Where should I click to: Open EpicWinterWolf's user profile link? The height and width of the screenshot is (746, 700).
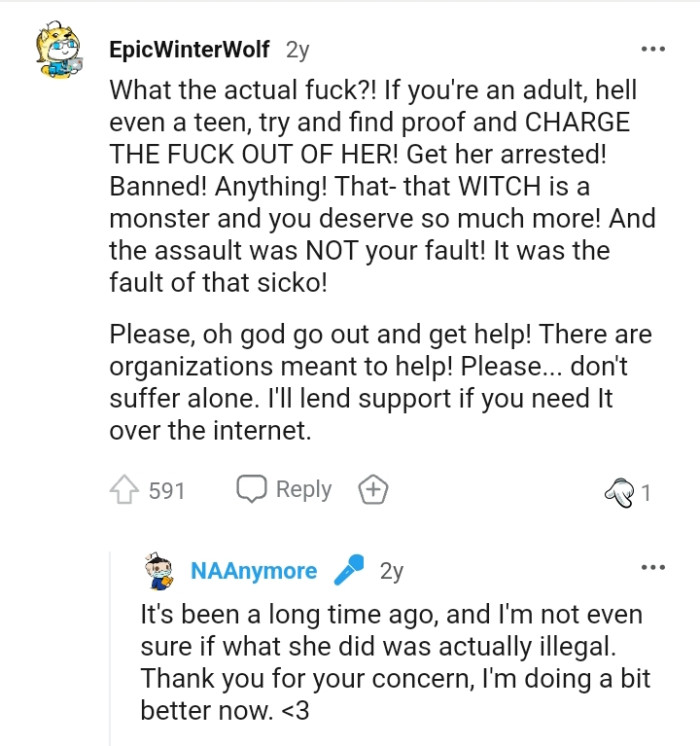[x=189, y=50]
